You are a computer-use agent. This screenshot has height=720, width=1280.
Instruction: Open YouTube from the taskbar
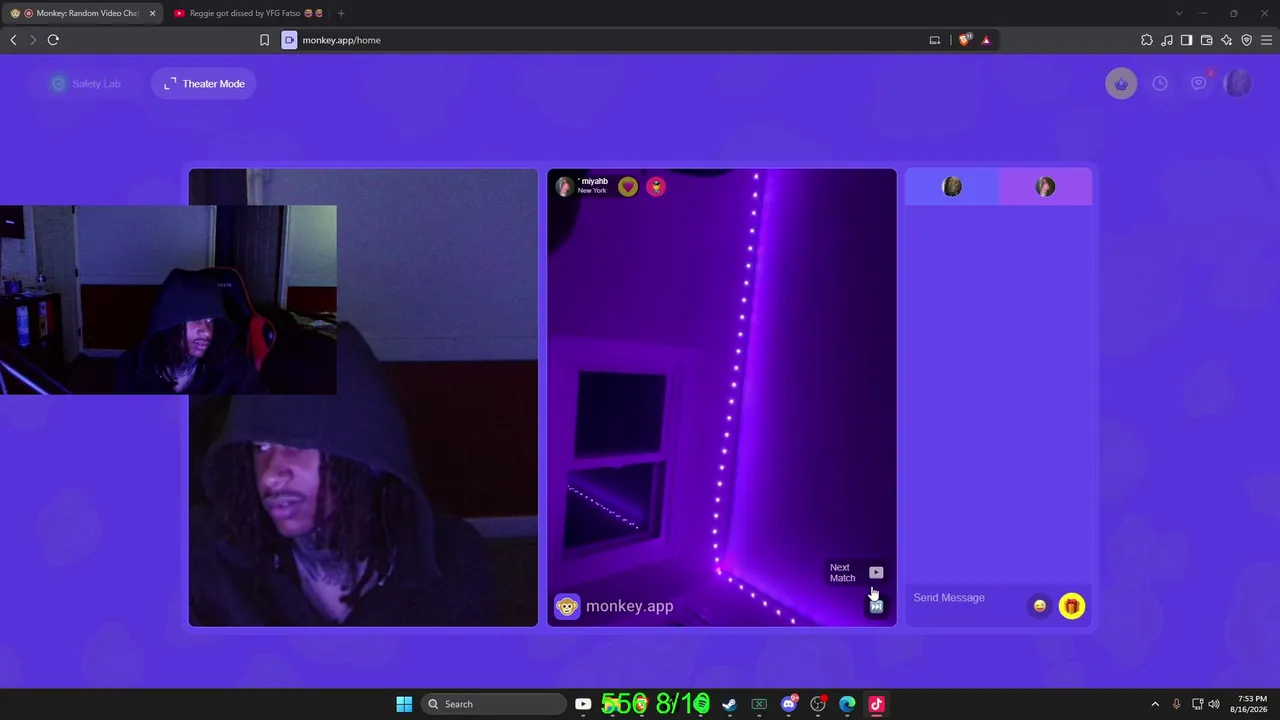[583, 704]
